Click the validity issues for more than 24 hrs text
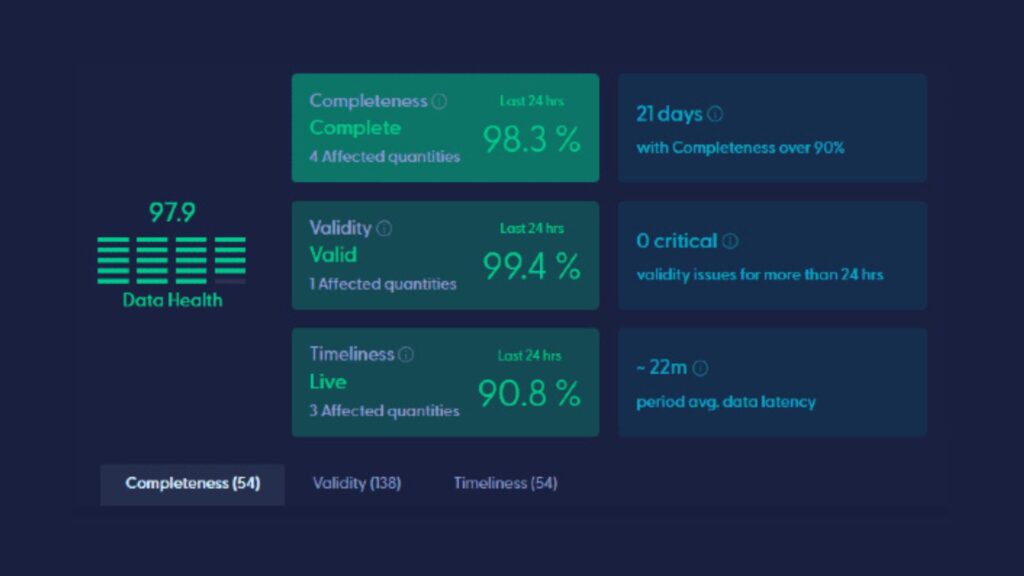This screenshot has height=576, width=1024. coord(759,274)
